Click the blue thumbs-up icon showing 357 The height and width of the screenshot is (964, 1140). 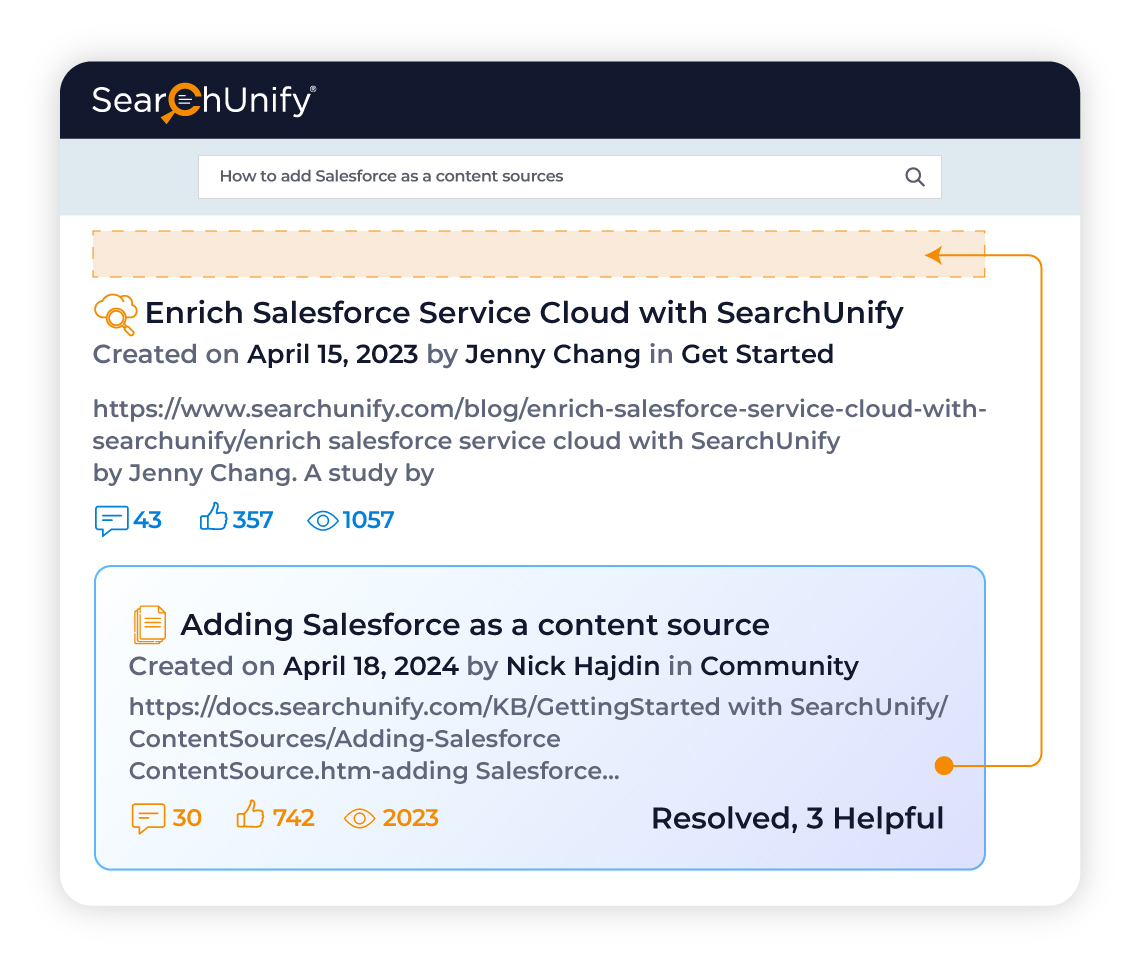pos(214,517)
